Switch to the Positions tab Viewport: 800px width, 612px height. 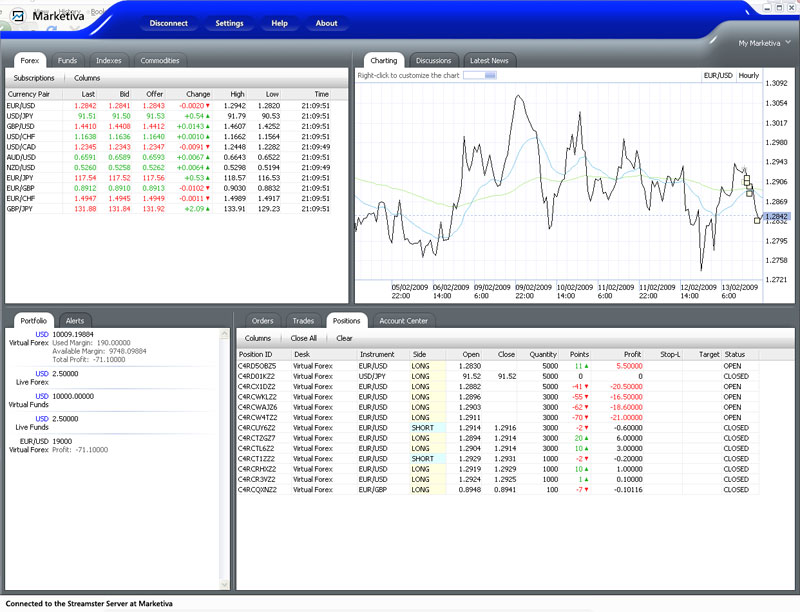point(346,320)
